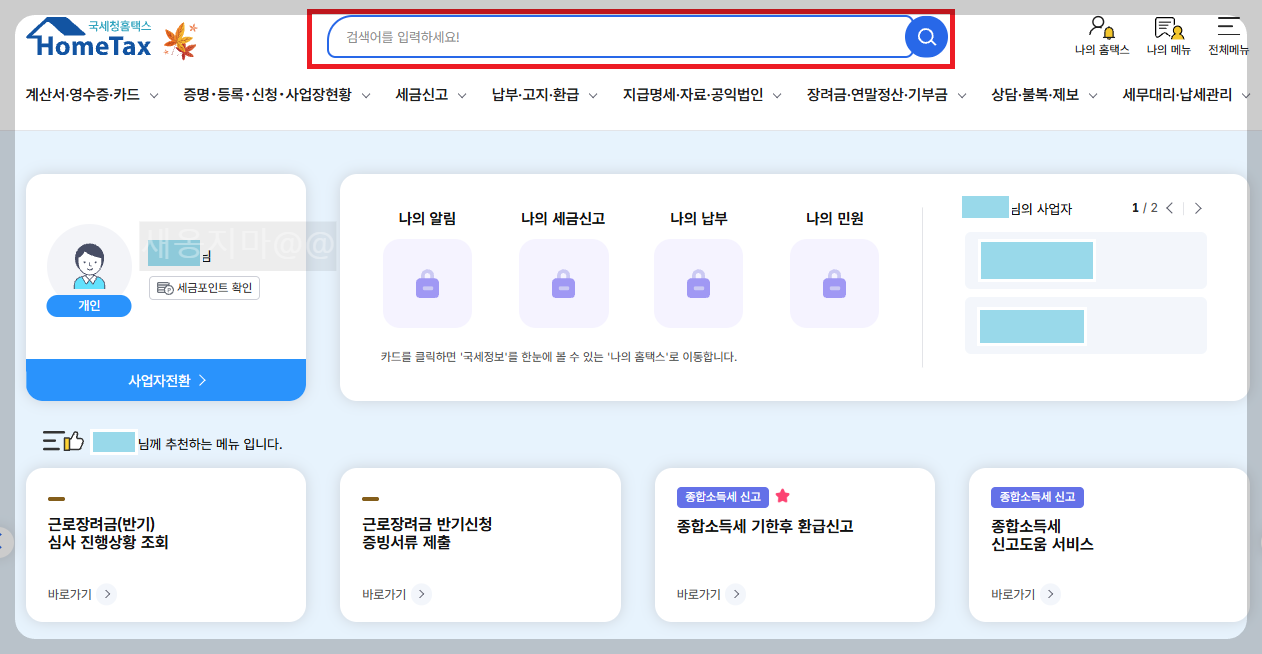Open 근로장려금(반기) 심사 진행상황 조회 card
Viewport: 1262px width, 654px height.
[166, 545]
